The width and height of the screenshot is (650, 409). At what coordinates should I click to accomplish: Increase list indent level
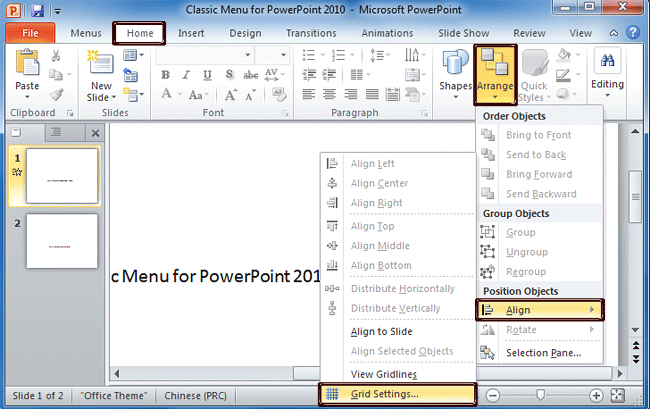[330, 75]
